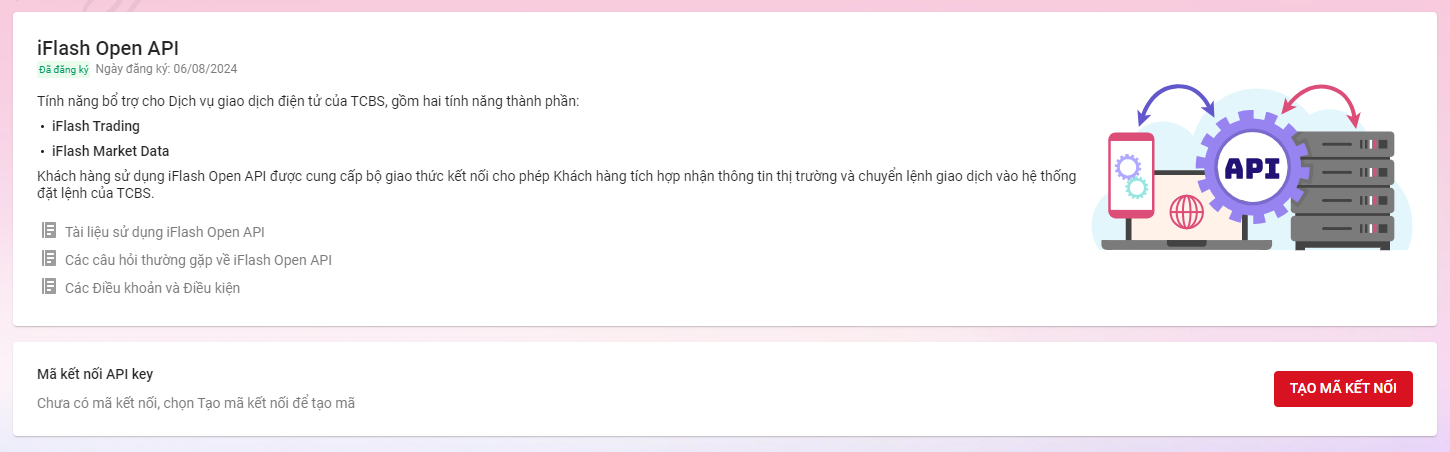Click the pink smartphone illustration
The image size is (1450, 452).
click(1132, 175)
